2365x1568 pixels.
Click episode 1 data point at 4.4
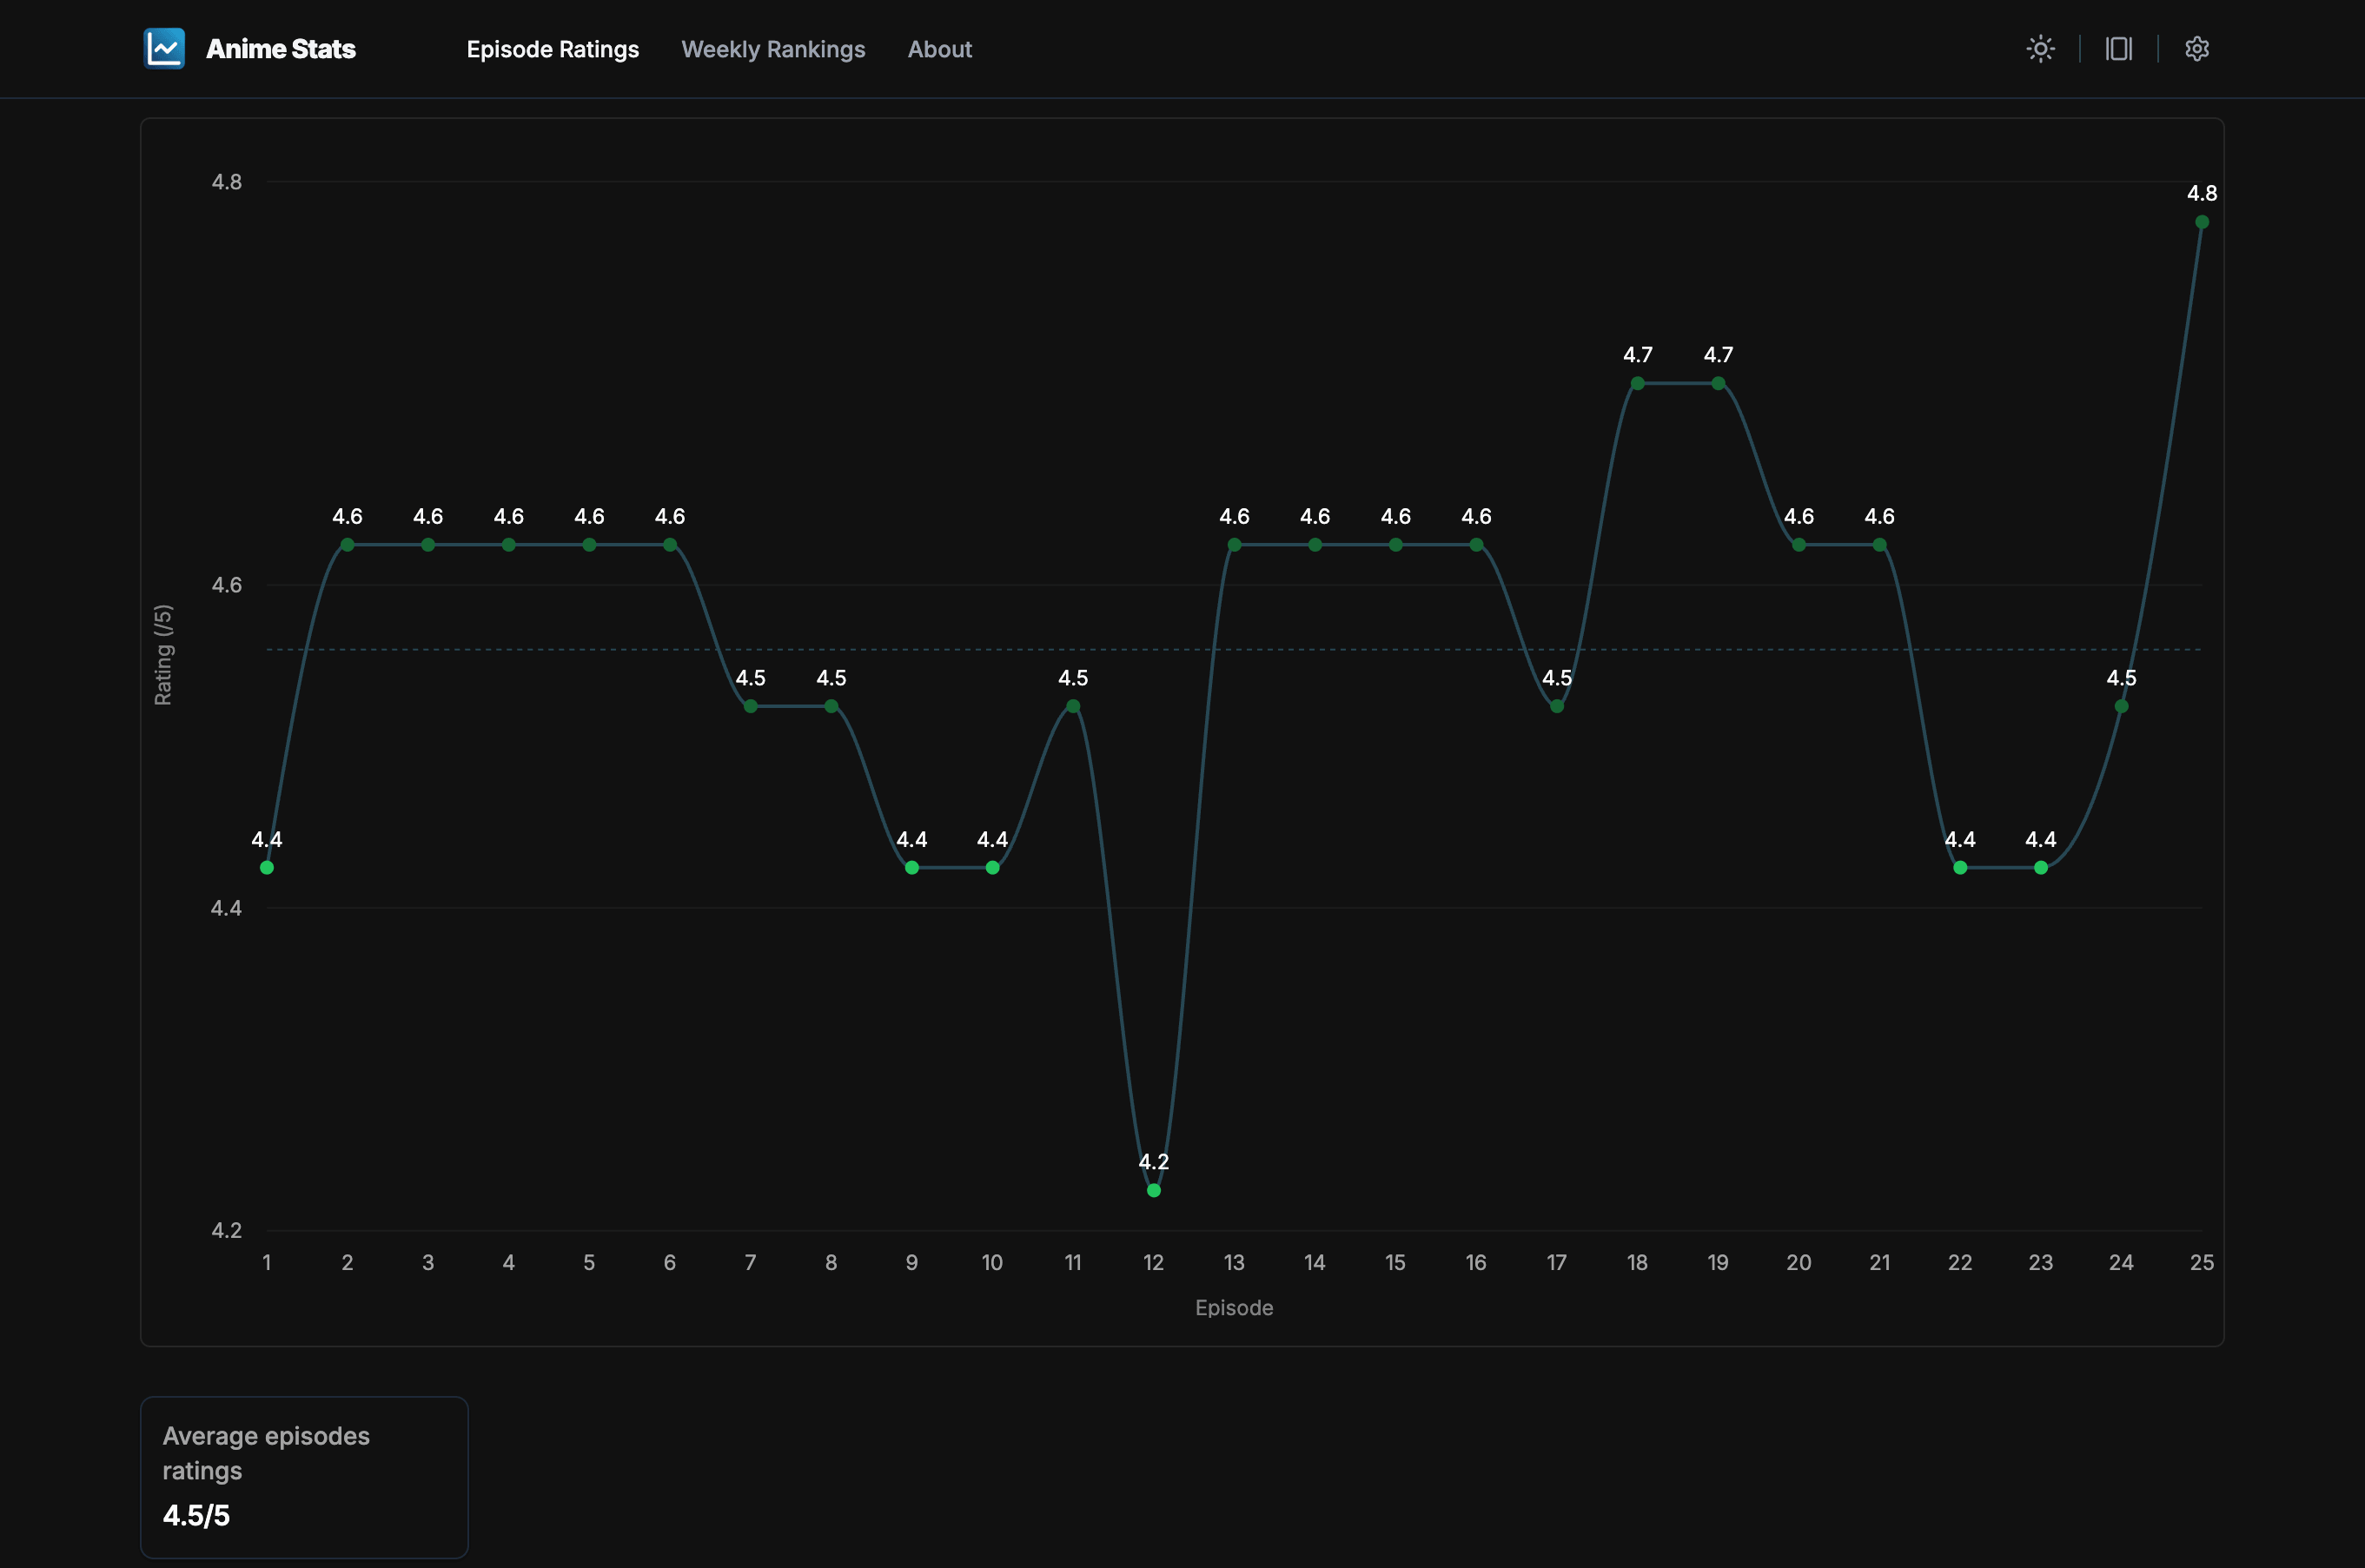pyautogui.click(x=267, y=867)
